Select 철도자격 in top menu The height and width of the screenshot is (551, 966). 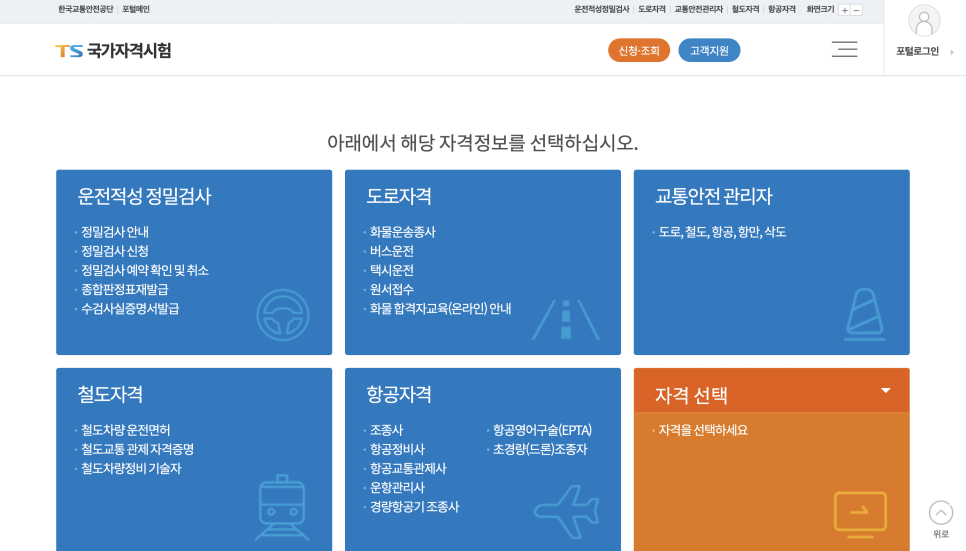745,9
